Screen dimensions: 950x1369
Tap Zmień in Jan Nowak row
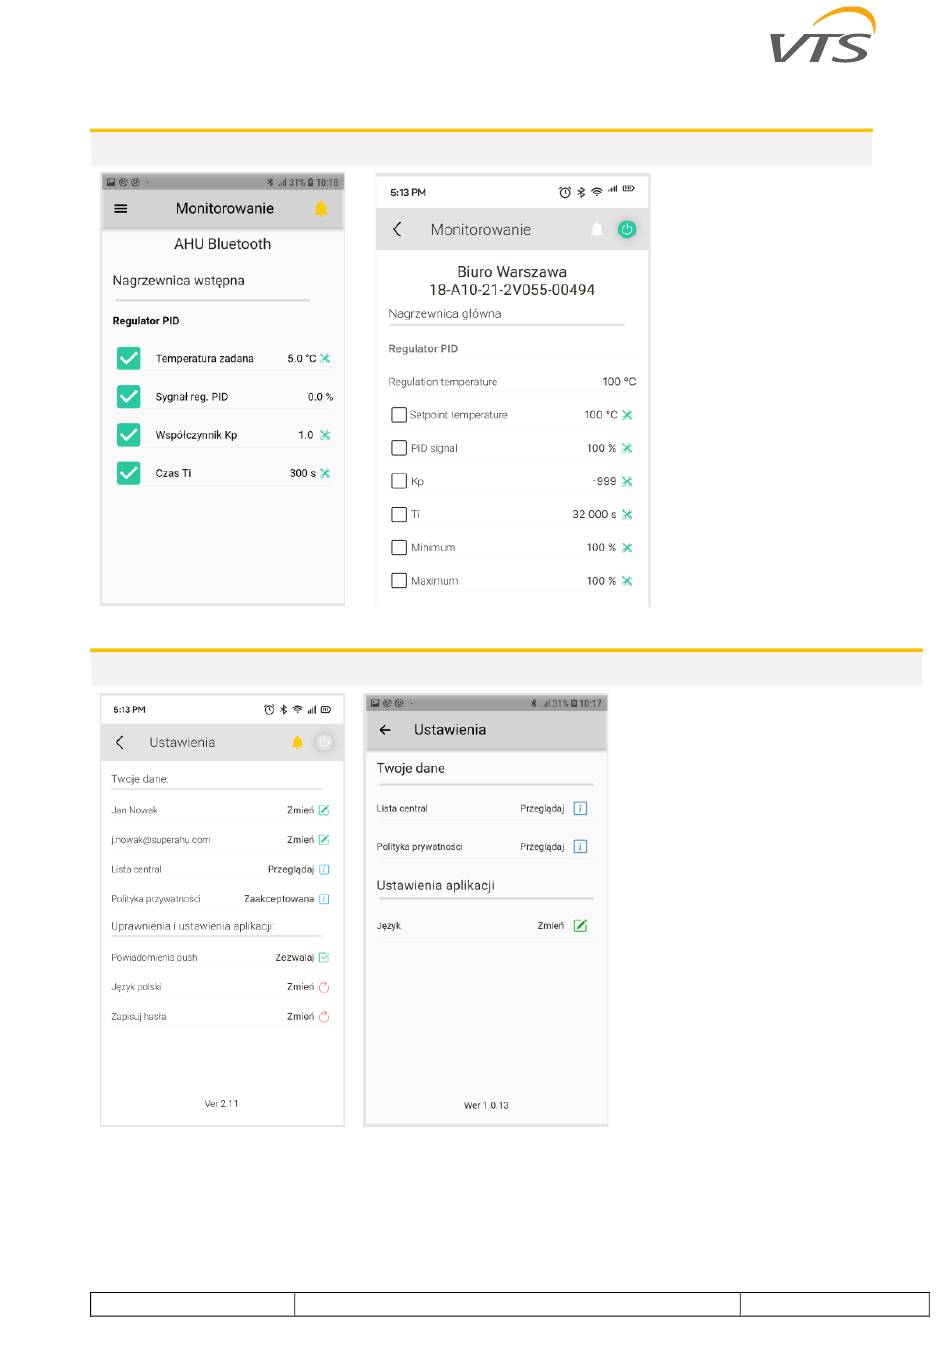tap(300, 810)
